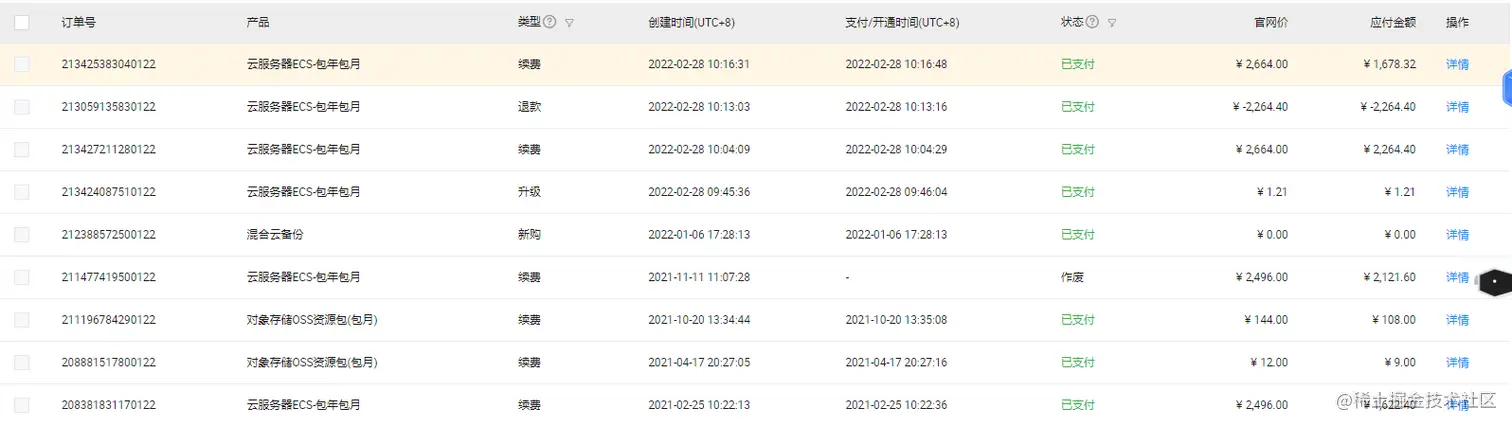Click help icon next to 类型 header

pos(550,22)
